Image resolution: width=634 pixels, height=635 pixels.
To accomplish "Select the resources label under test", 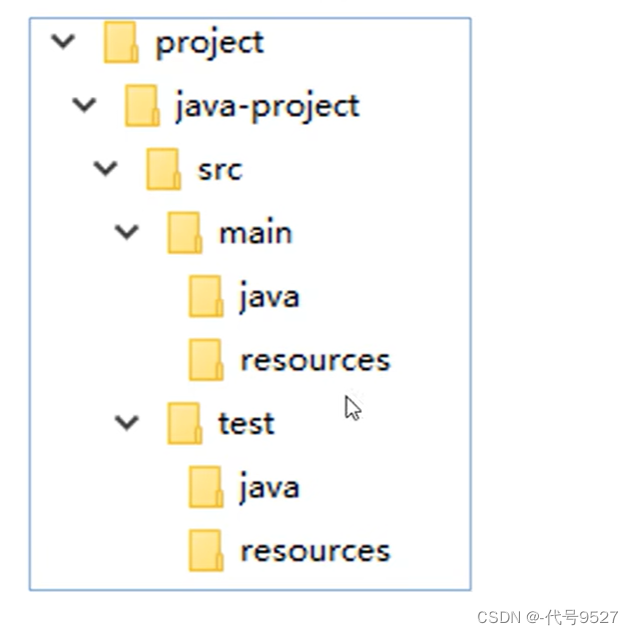I will (x=314, y=550).
